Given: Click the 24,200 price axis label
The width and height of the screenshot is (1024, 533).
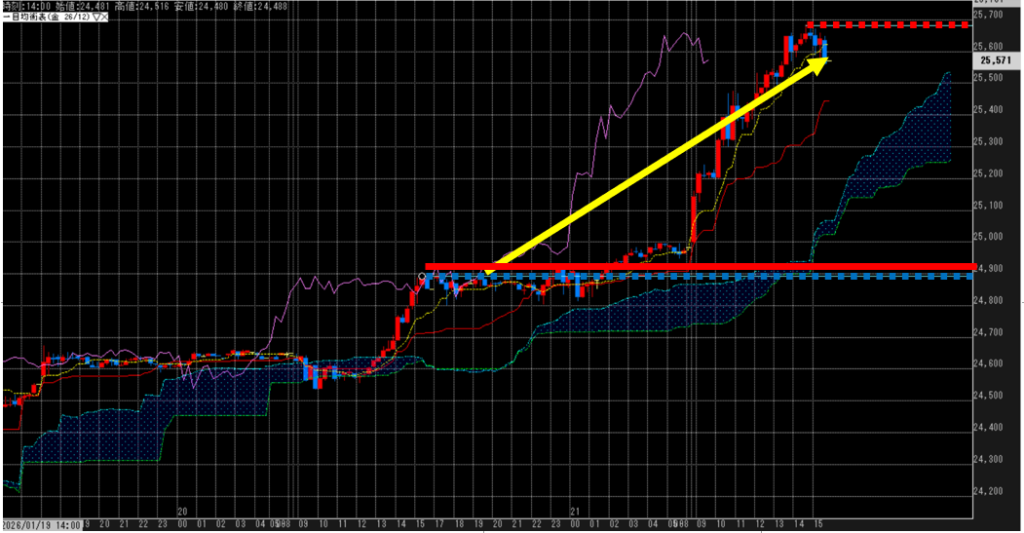Looking at the screenshot, I should (993, 491).
